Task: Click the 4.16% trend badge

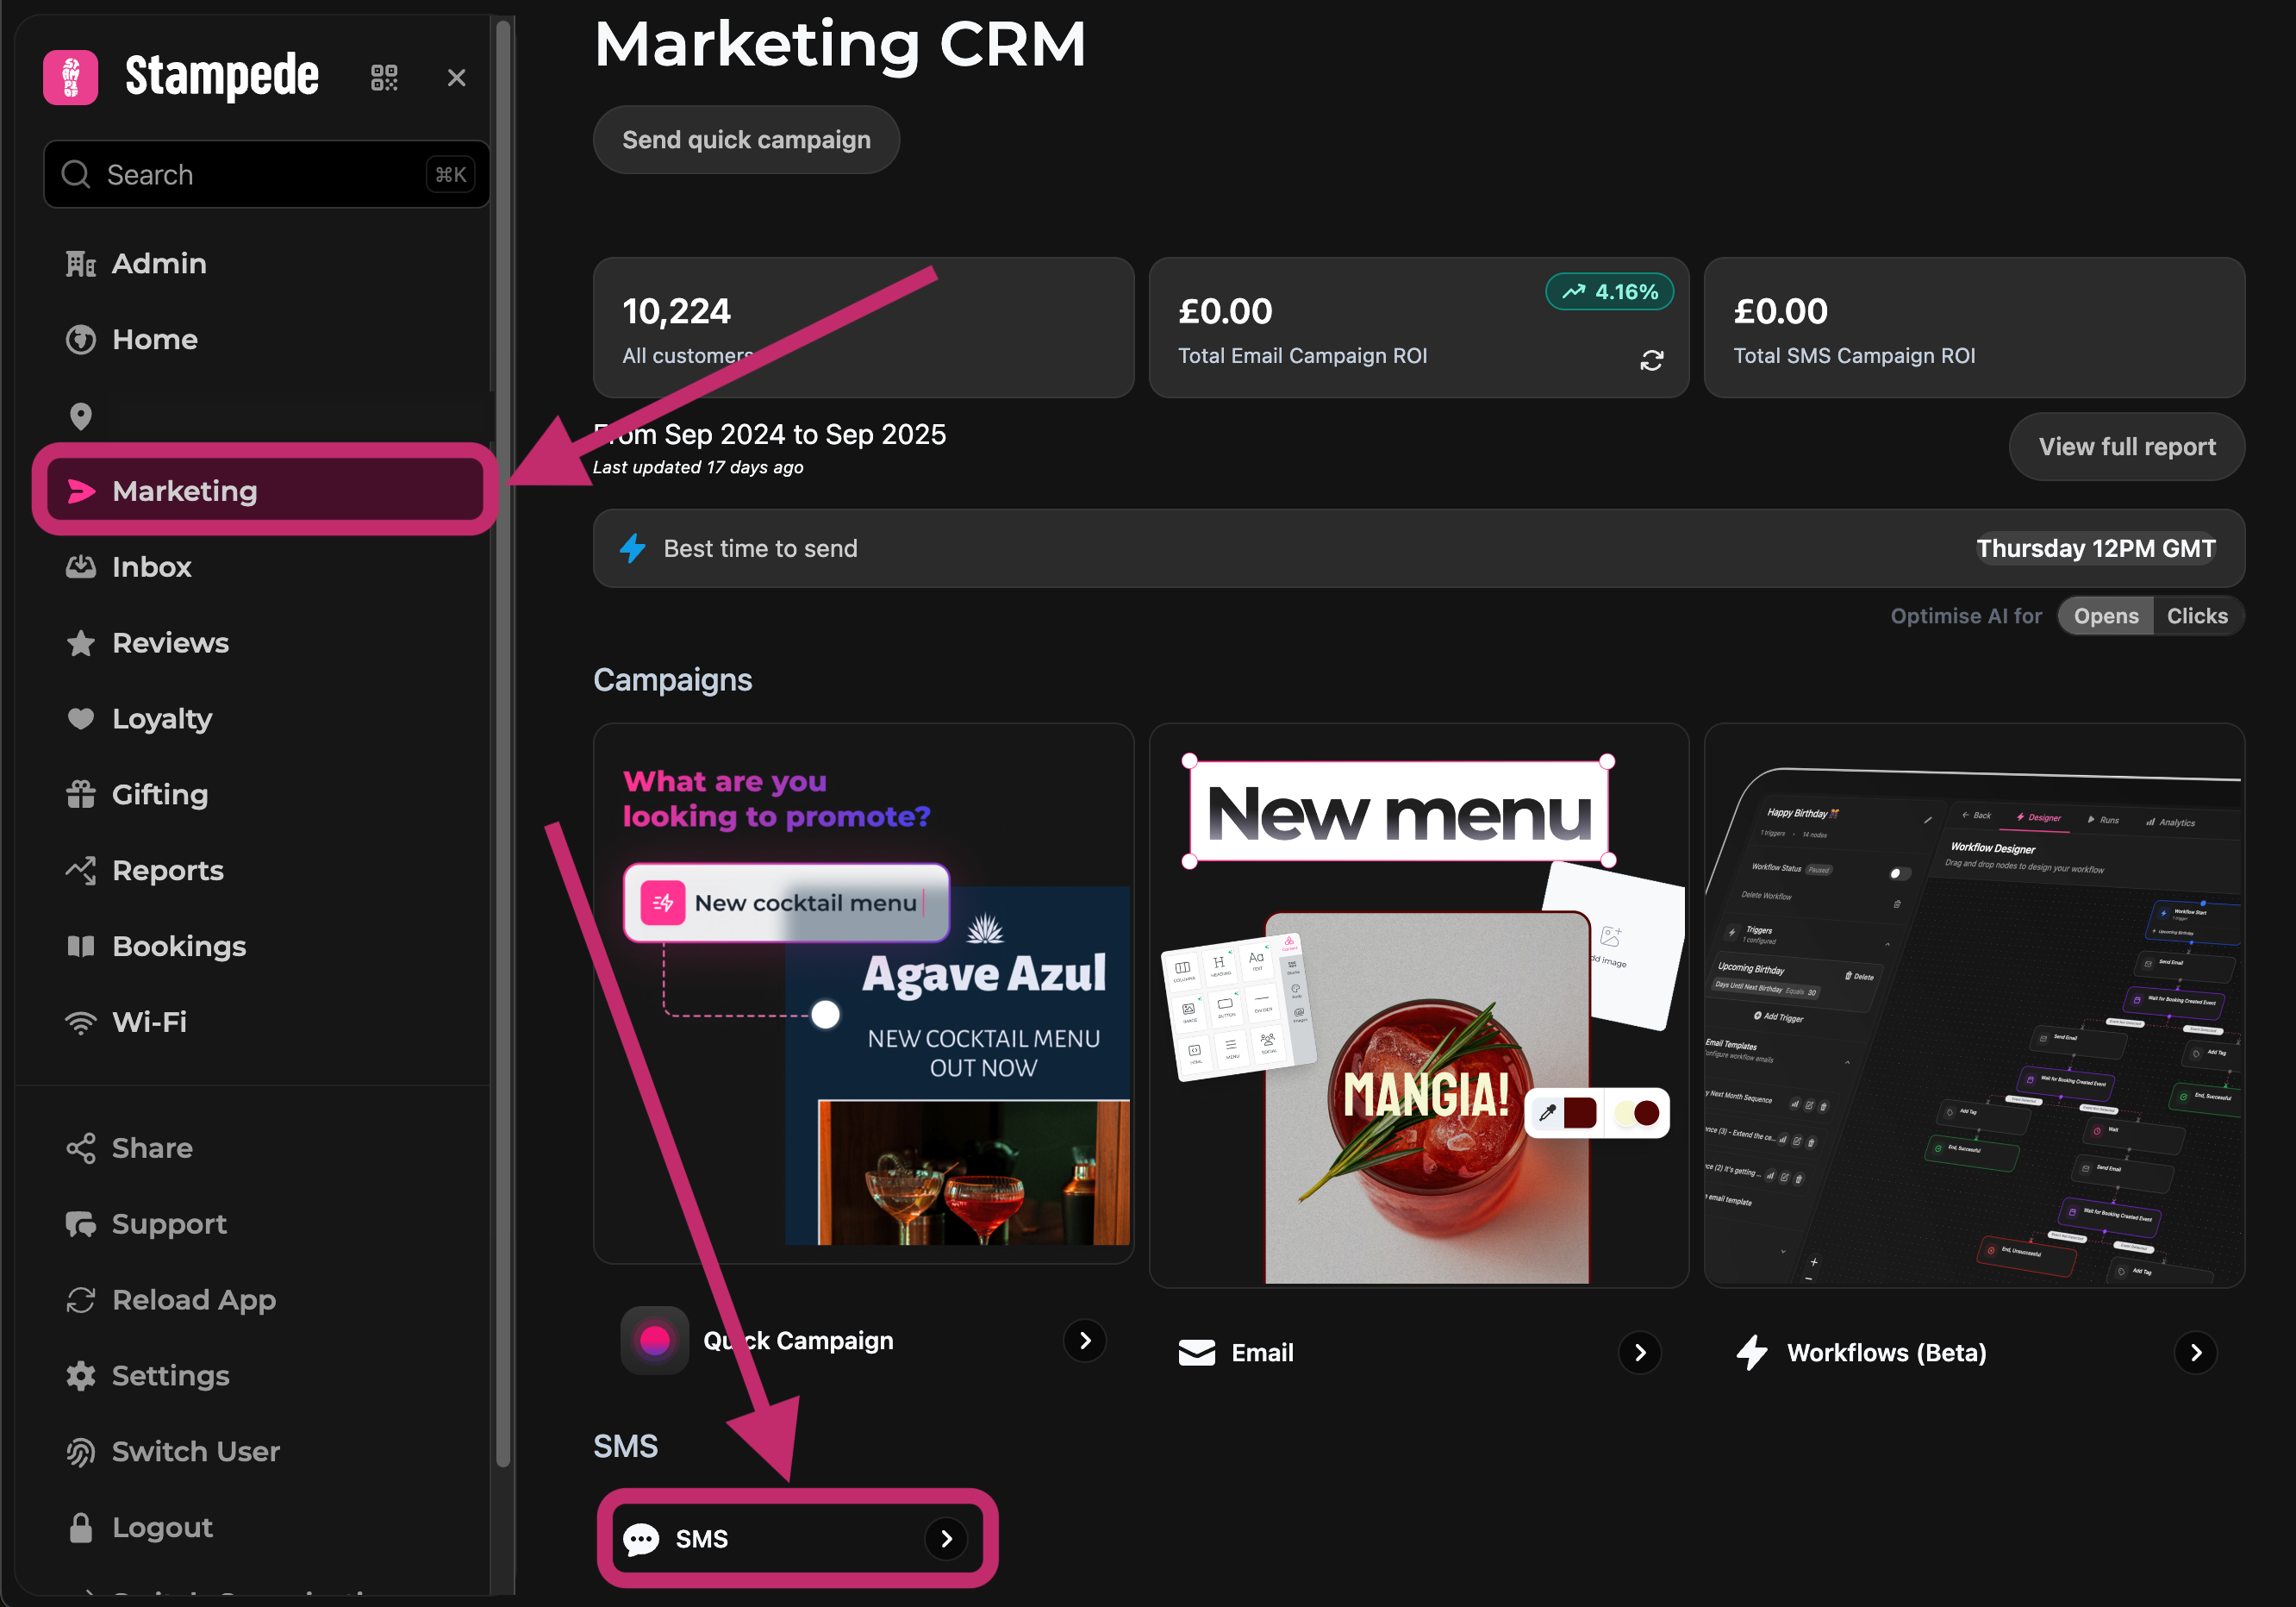Action: [1609, 292]
